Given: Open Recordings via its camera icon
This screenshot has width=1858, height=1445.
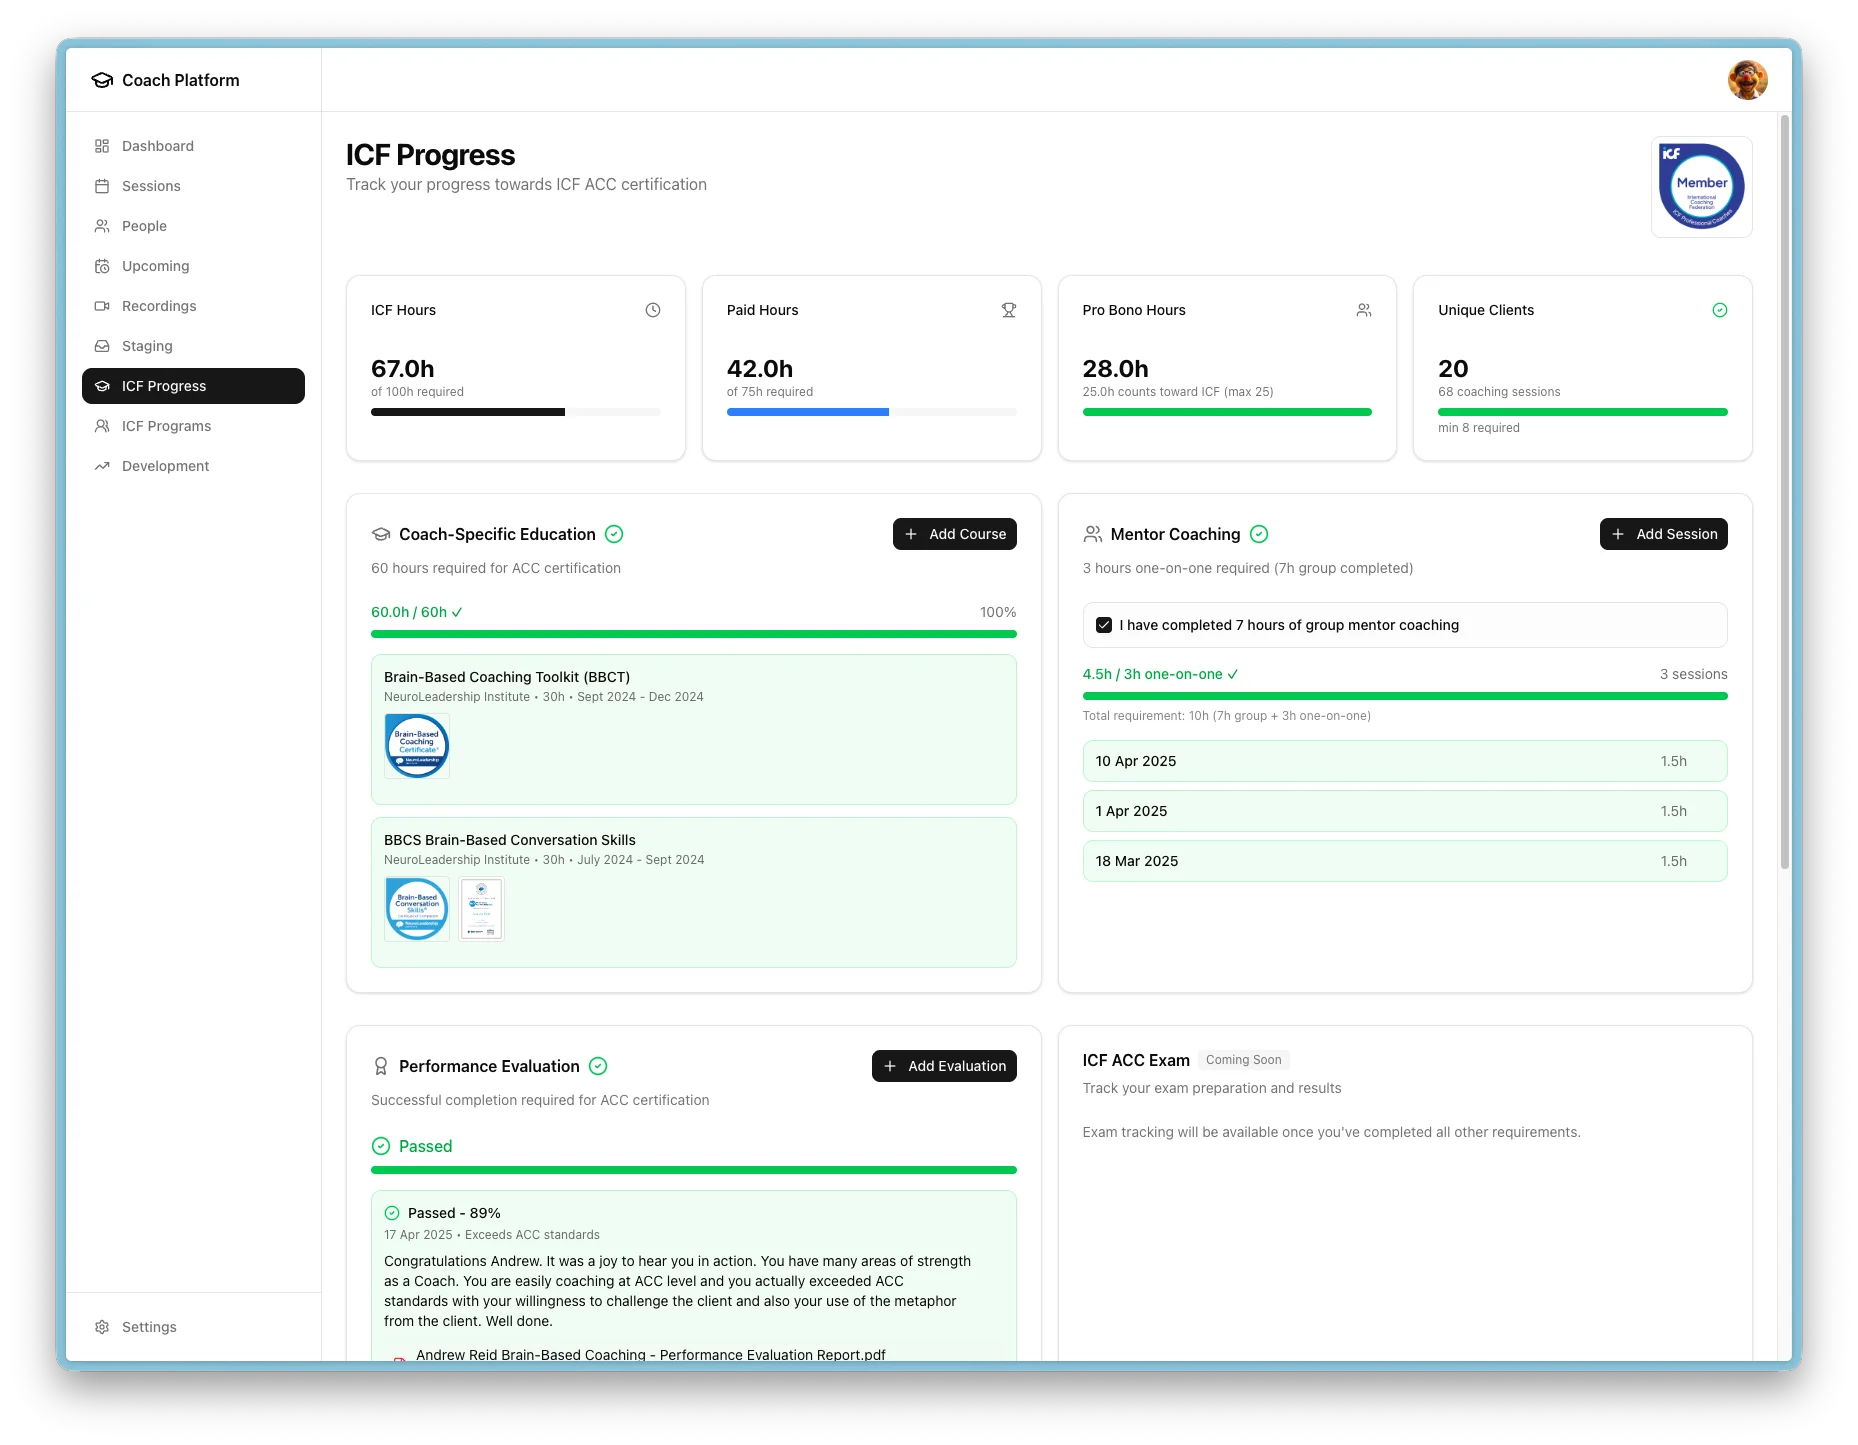Looking at the screenshot, I should click(103, 306).
